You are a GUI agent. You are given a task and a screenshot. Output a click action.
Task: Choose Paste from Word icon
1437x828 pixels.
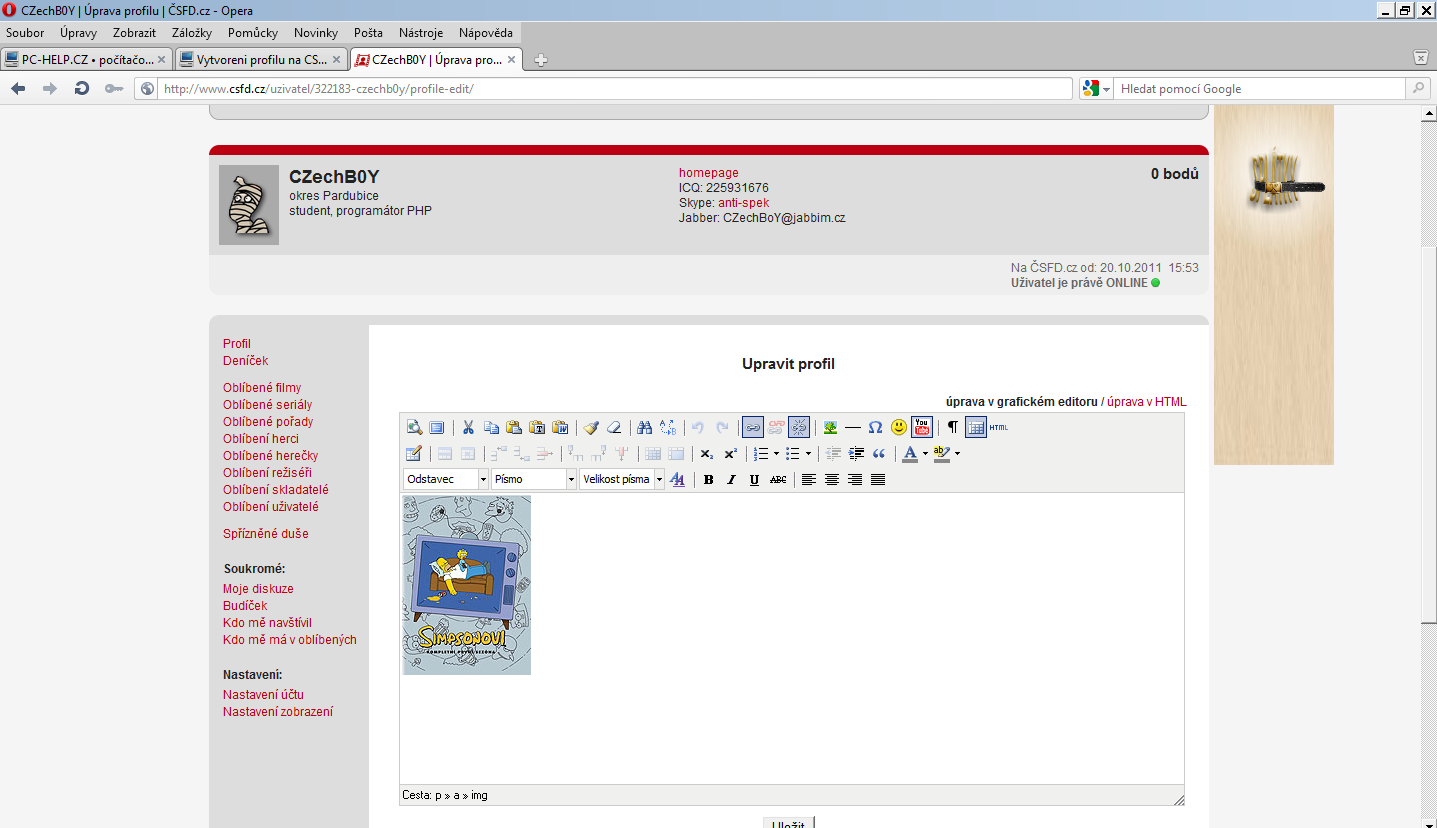560,427
